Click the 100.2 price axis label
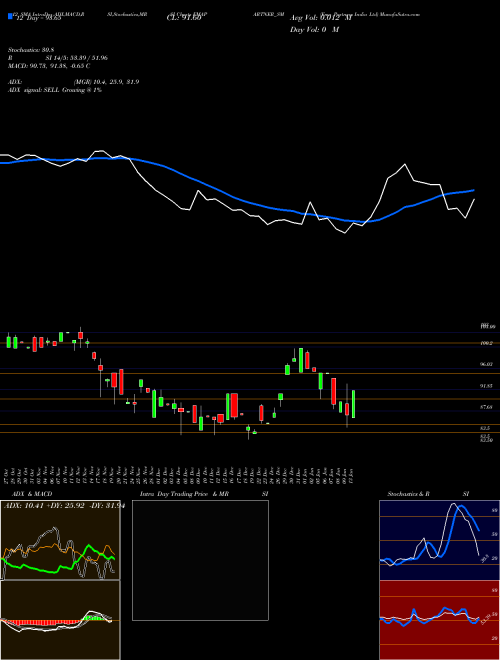This screenshot has height=660, width=500. [x=487, y=343]
